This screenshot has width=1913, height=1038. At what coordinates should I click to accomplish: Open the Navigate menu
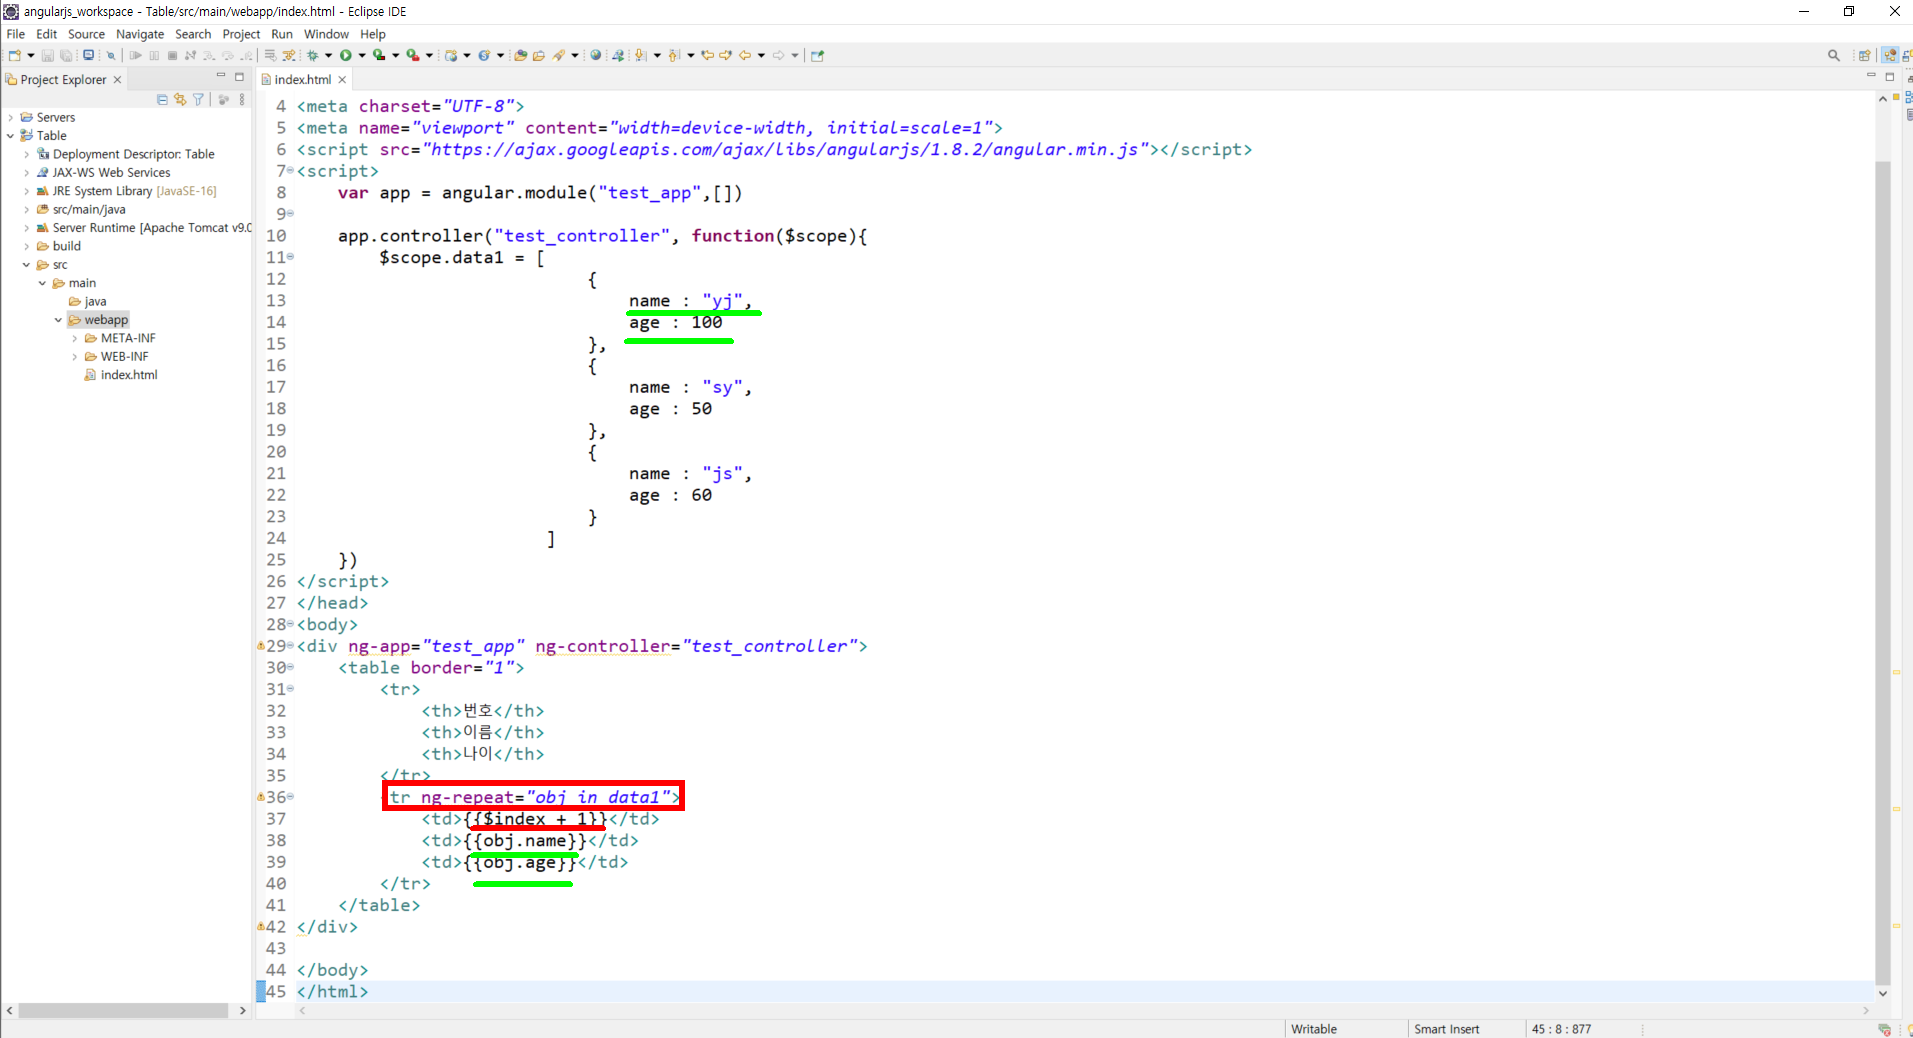[x=140, y=34]
